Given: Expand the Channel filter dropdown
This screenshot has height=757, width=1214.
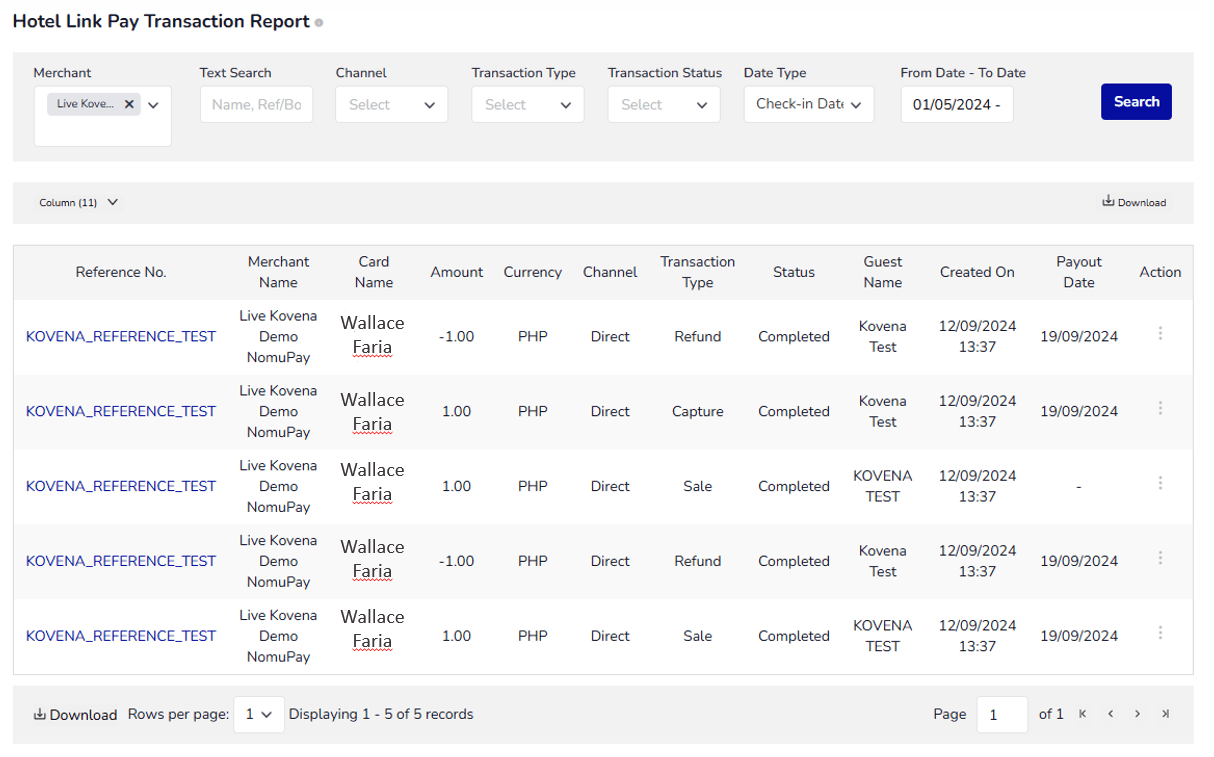Looking at the screenshot, I should point(392,105).
